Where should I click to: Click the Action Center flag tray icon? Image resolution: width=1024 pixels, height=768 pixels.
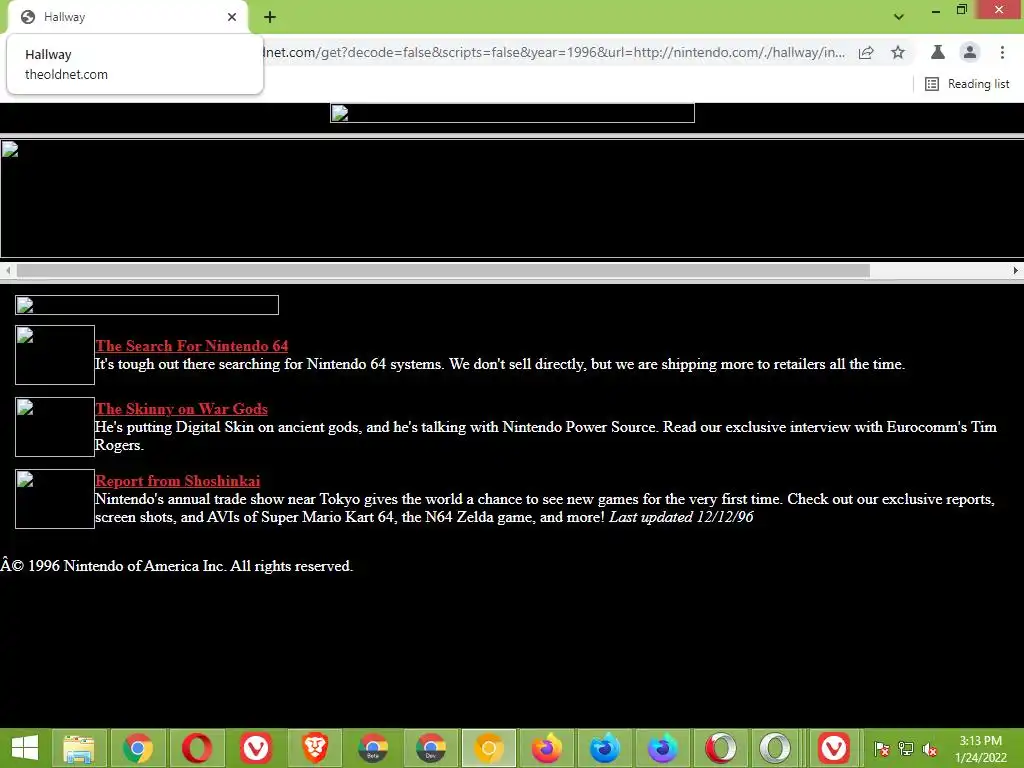882,749
